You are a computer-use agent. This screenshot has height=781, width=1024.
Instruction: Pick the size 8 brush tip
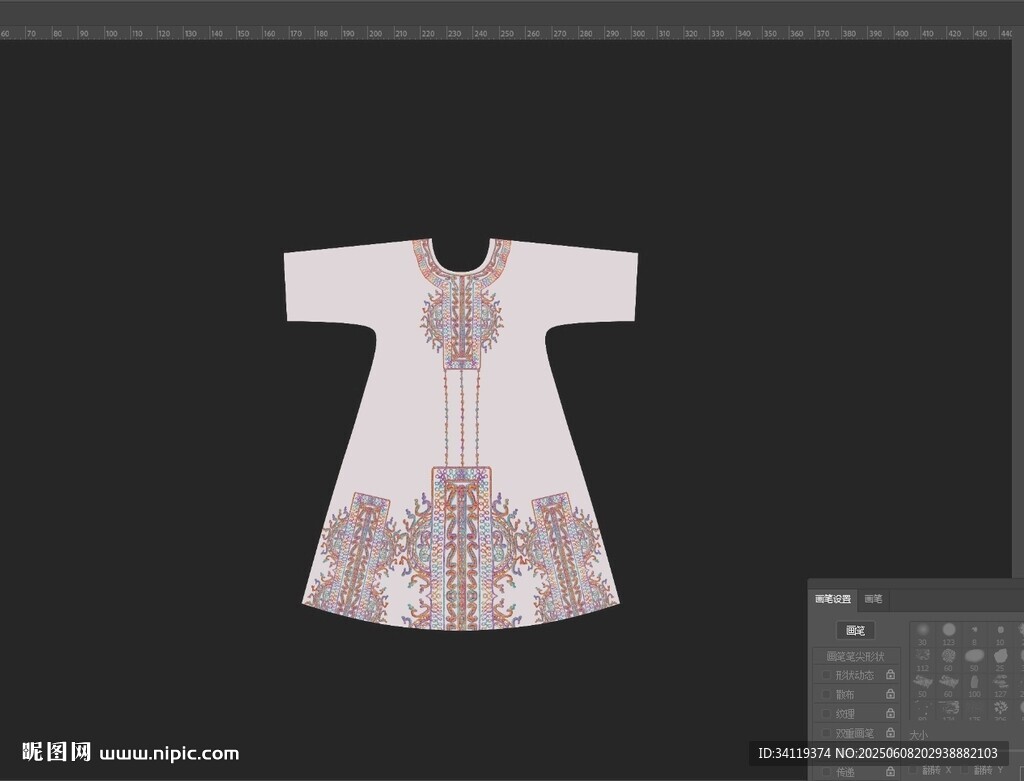(x=974, y=633)
